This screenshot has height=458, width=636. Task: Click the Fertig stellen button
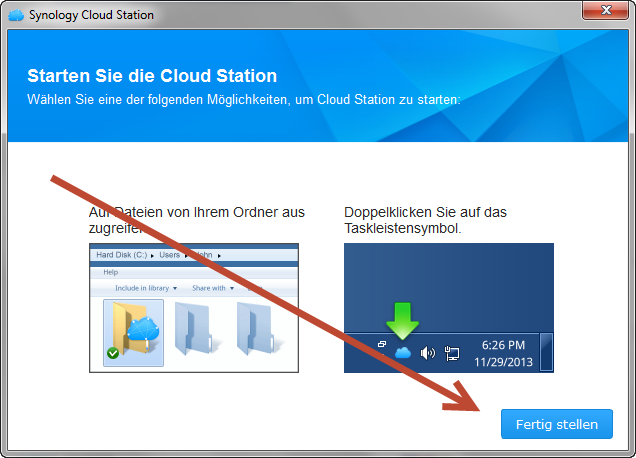click(x=557, y=424)
